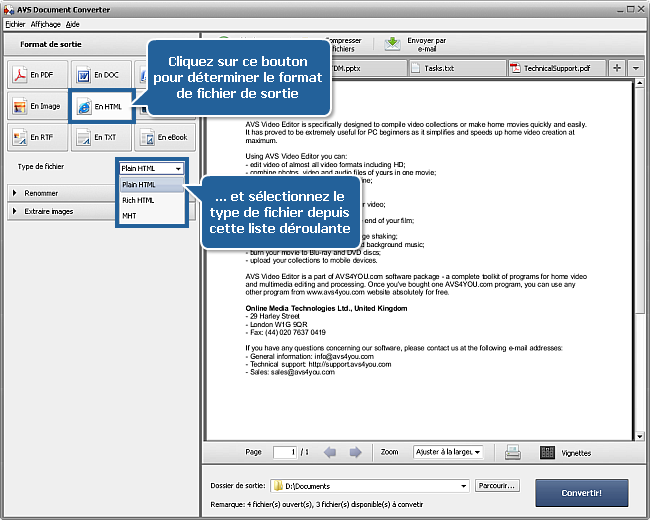Screen dimensions: 650x520
Task: Select the En PDF output format
Action: click(37, 75)
